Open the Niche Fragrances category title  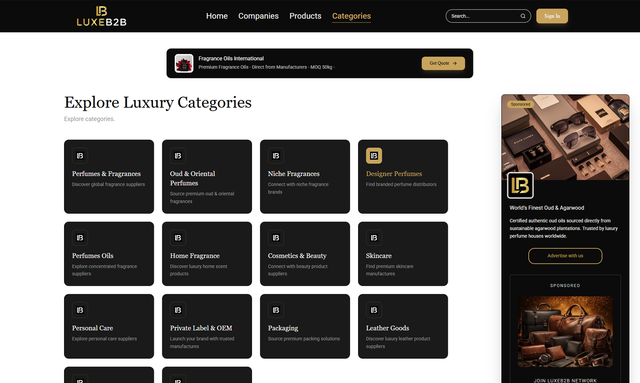point(293,174)
